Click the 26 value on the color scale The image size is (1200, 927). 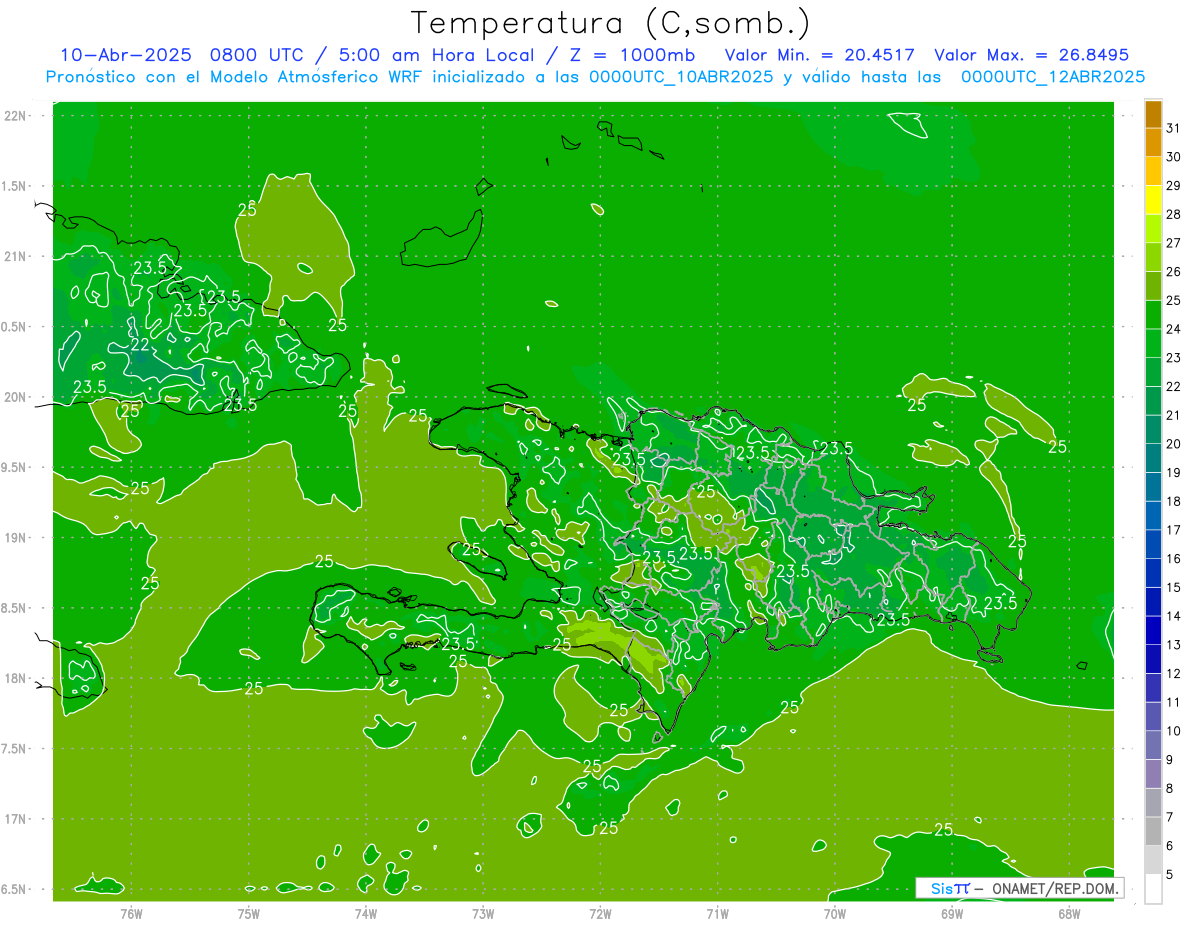(x=1174, y=272)
